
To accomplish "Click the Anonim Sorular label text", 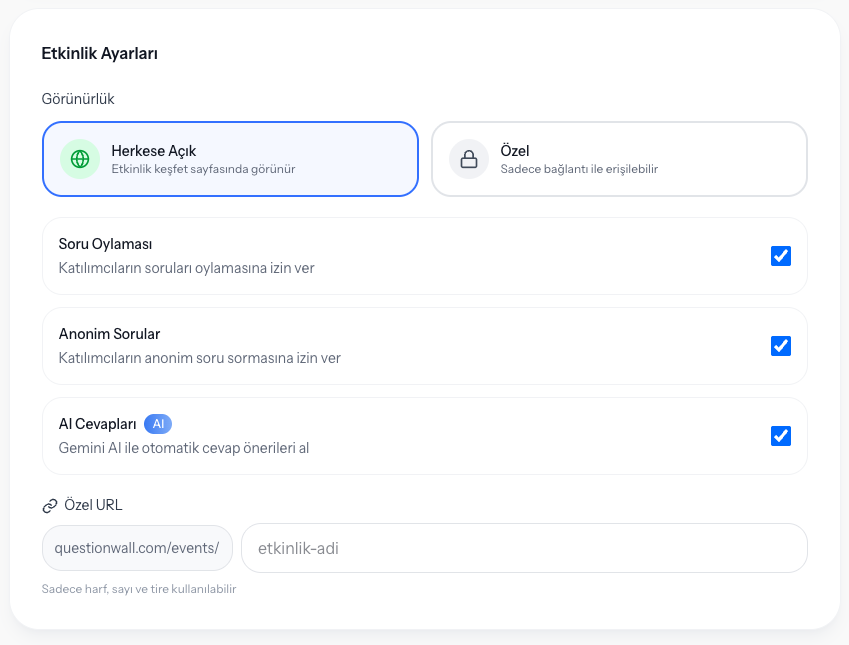I will [x=109, y=334].
